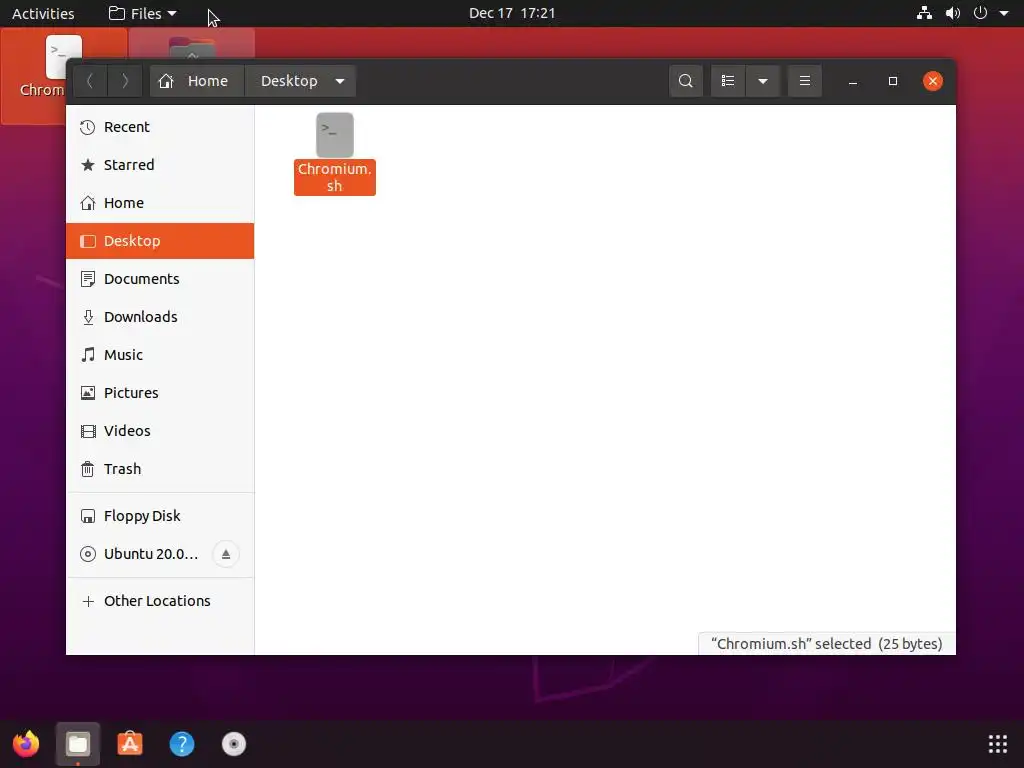This screenshot has height=768, width=1024.
Task: Open Activities overview
Action: click(x=43, y=13)
